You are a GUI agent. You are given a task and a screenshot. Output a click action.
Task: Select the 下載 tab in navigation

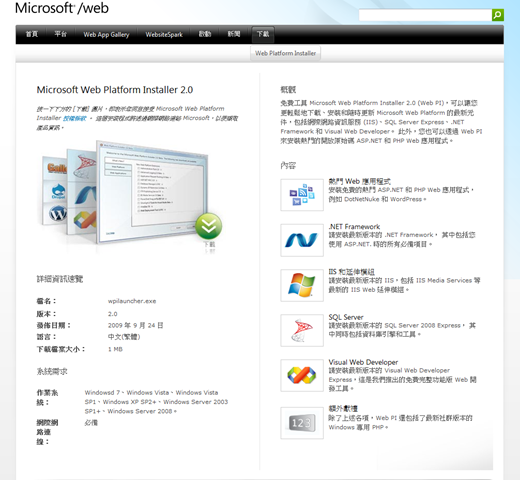[x=263, y=34]
